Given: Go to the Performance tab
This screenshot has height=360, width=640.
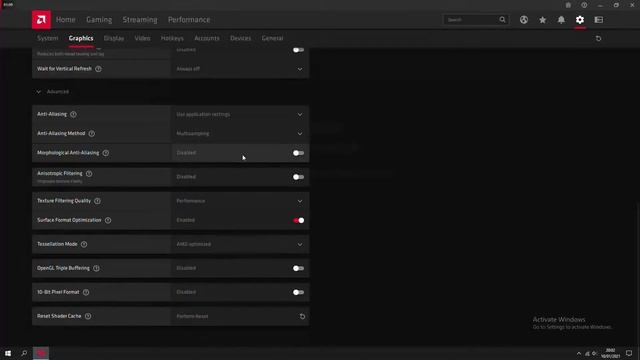Looking at the screenshot, I should [189, 20].
